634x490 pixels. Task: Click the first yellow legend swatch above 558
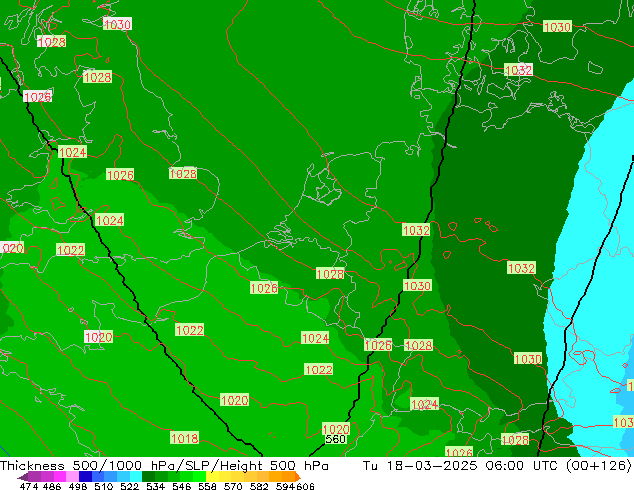[x=213, y=477]
